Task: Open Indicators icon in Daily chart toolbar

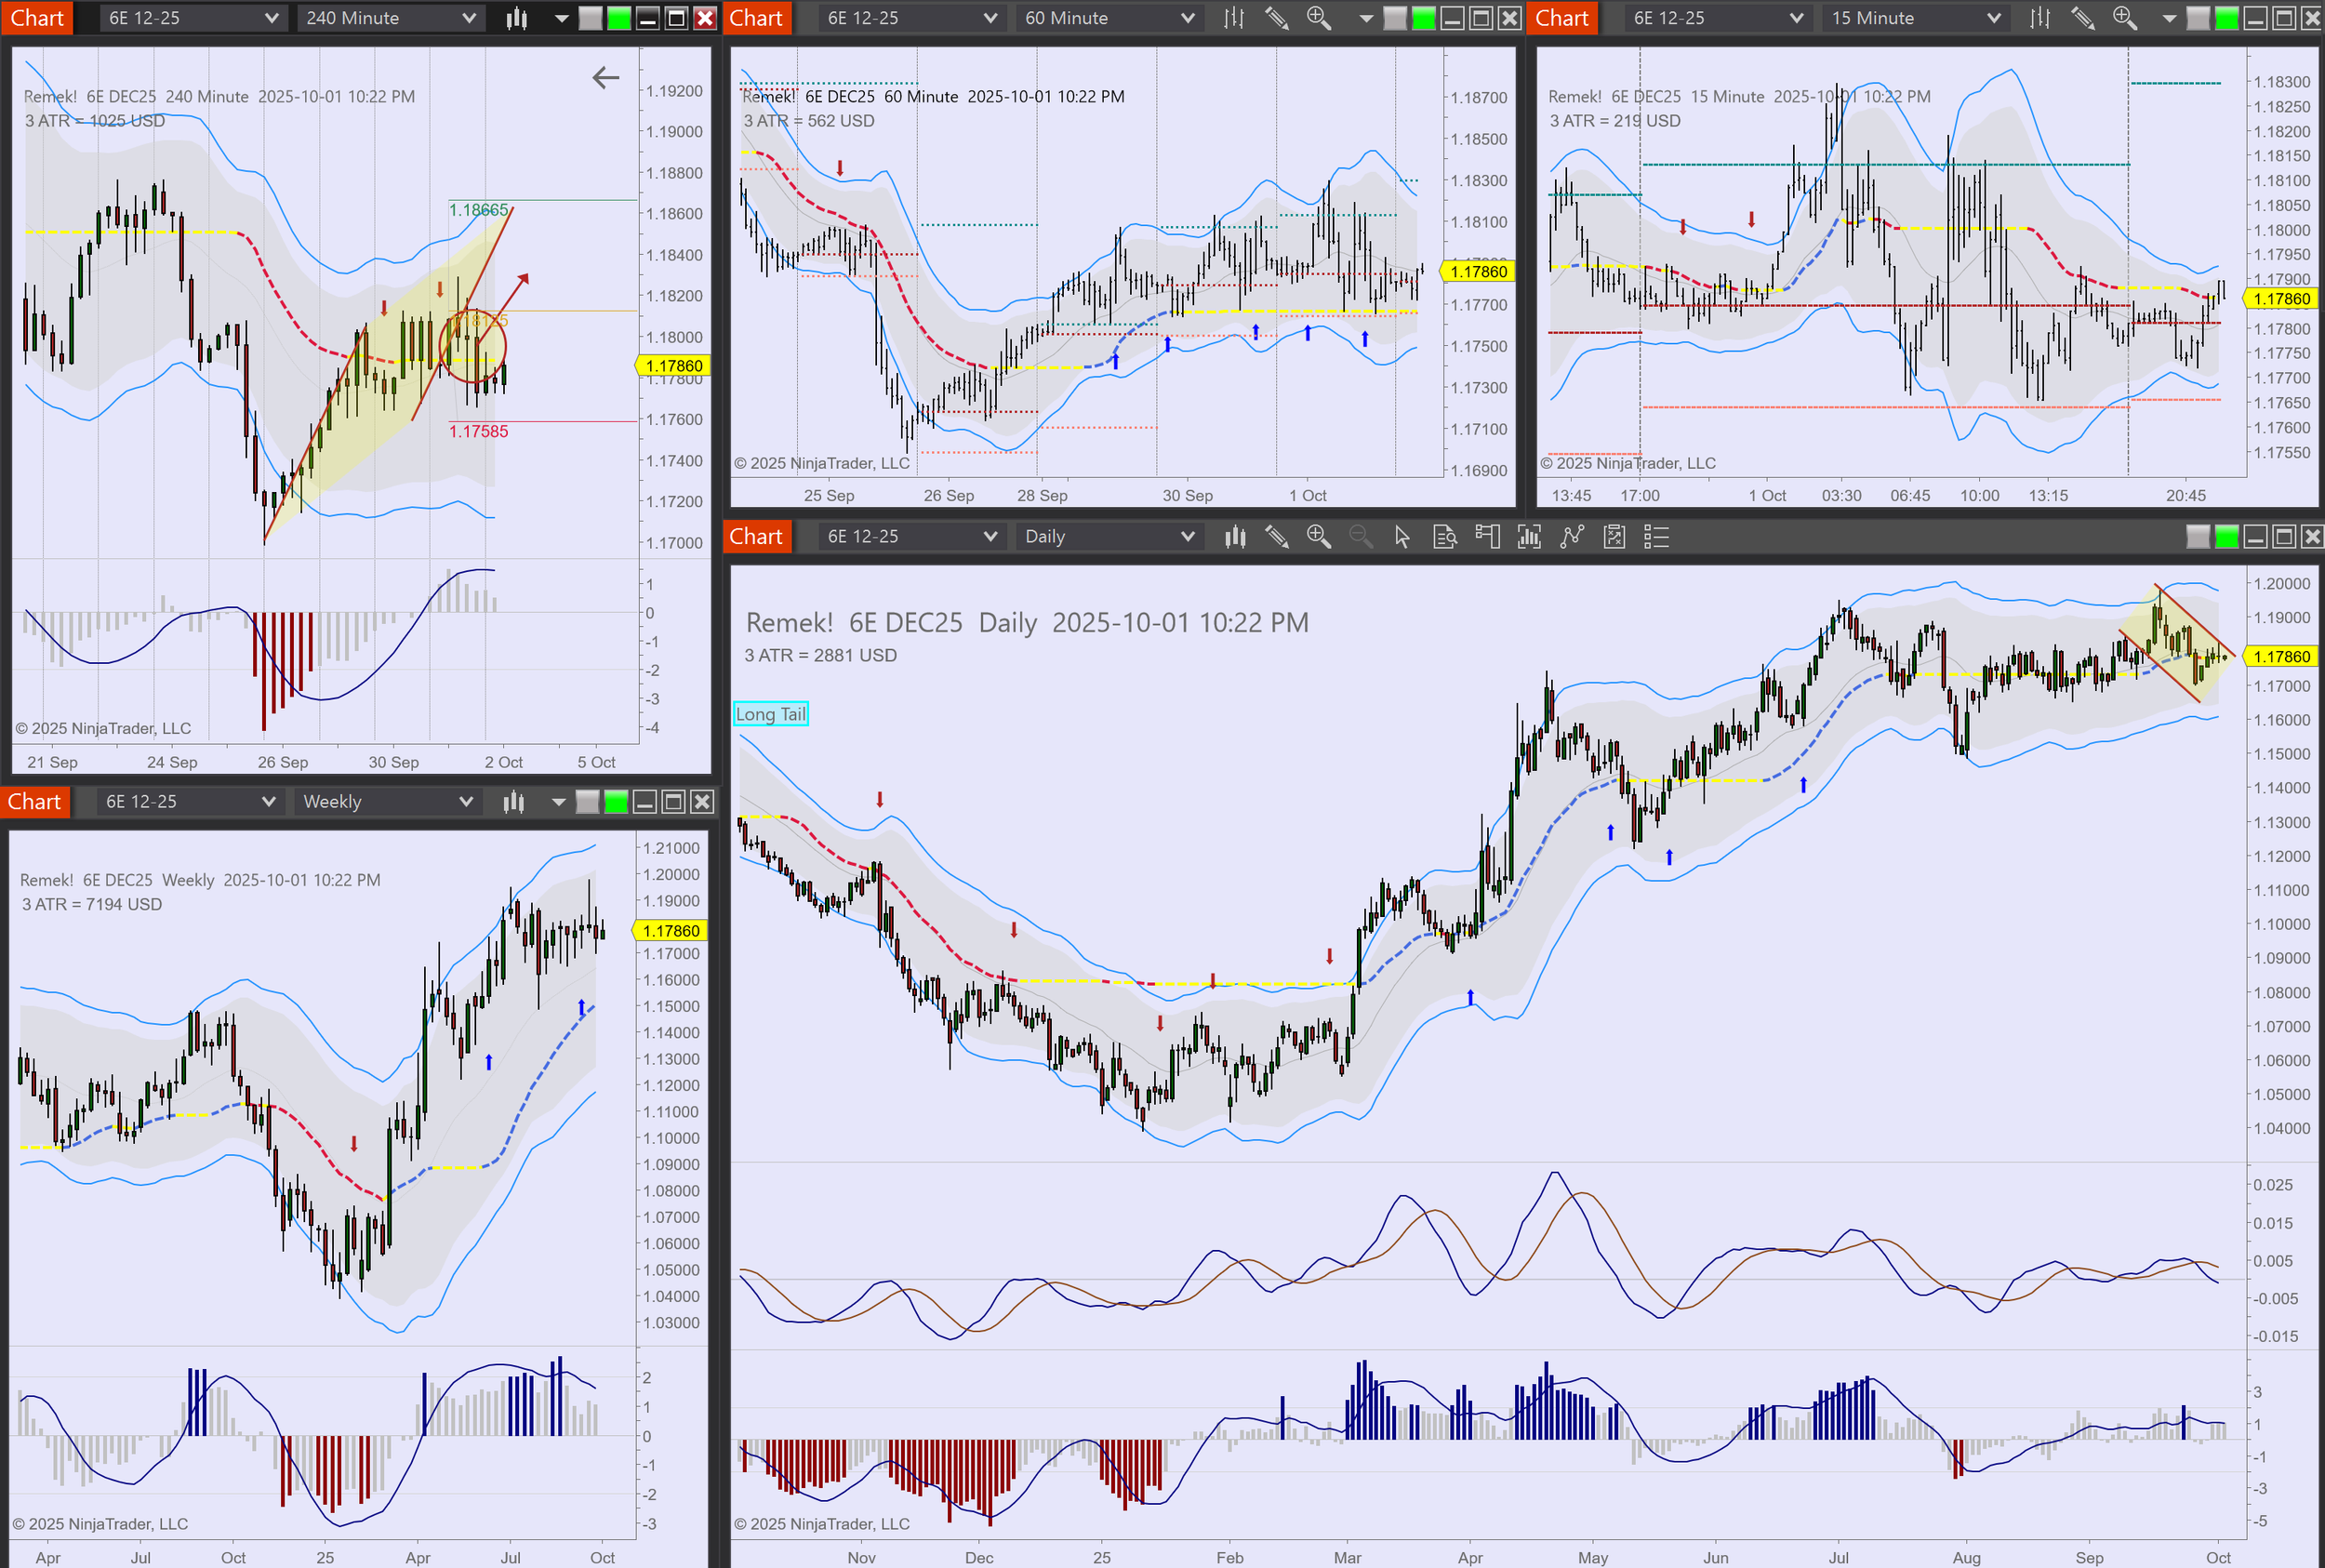Action: pyautogui.click(x=1529, y=537)
